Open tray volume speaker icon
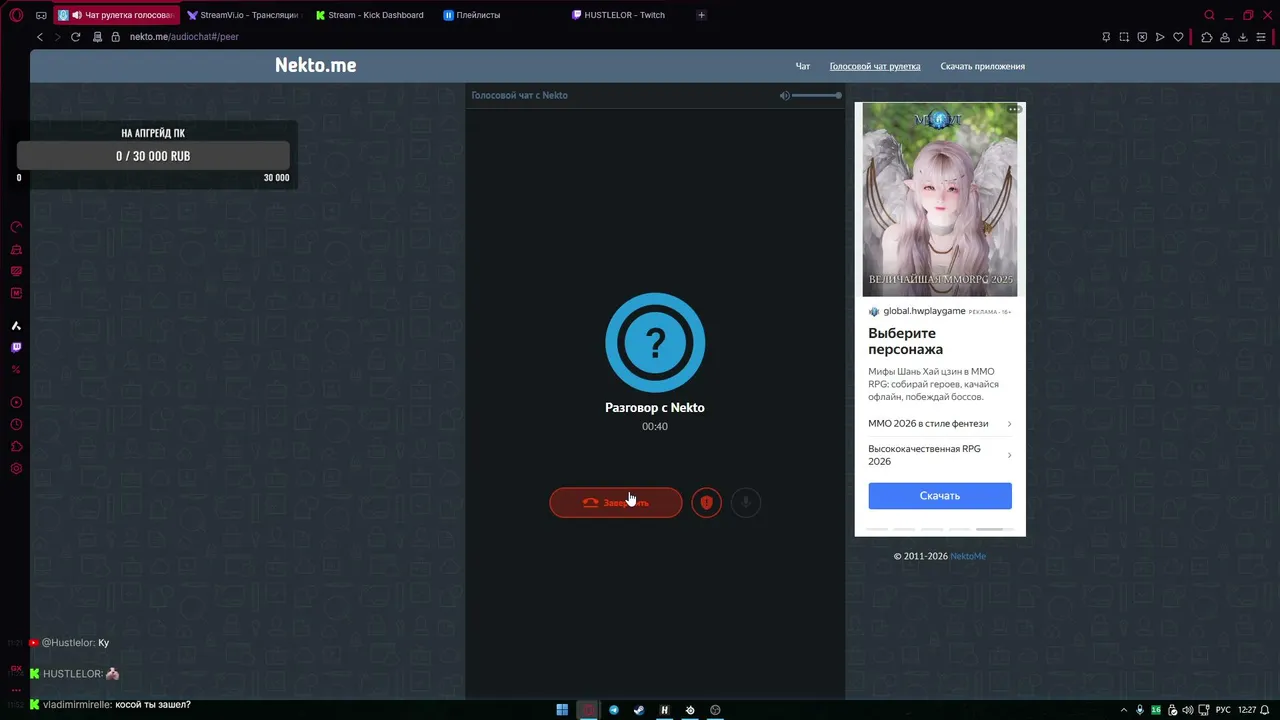 coord(1190,710)
